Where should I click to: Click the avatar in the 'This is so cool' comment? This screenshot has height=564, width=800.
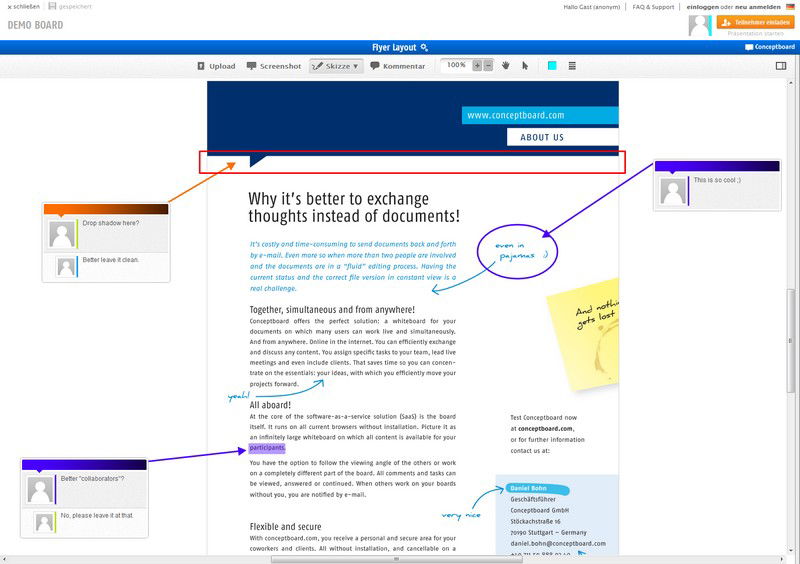(x=673, y=191)
